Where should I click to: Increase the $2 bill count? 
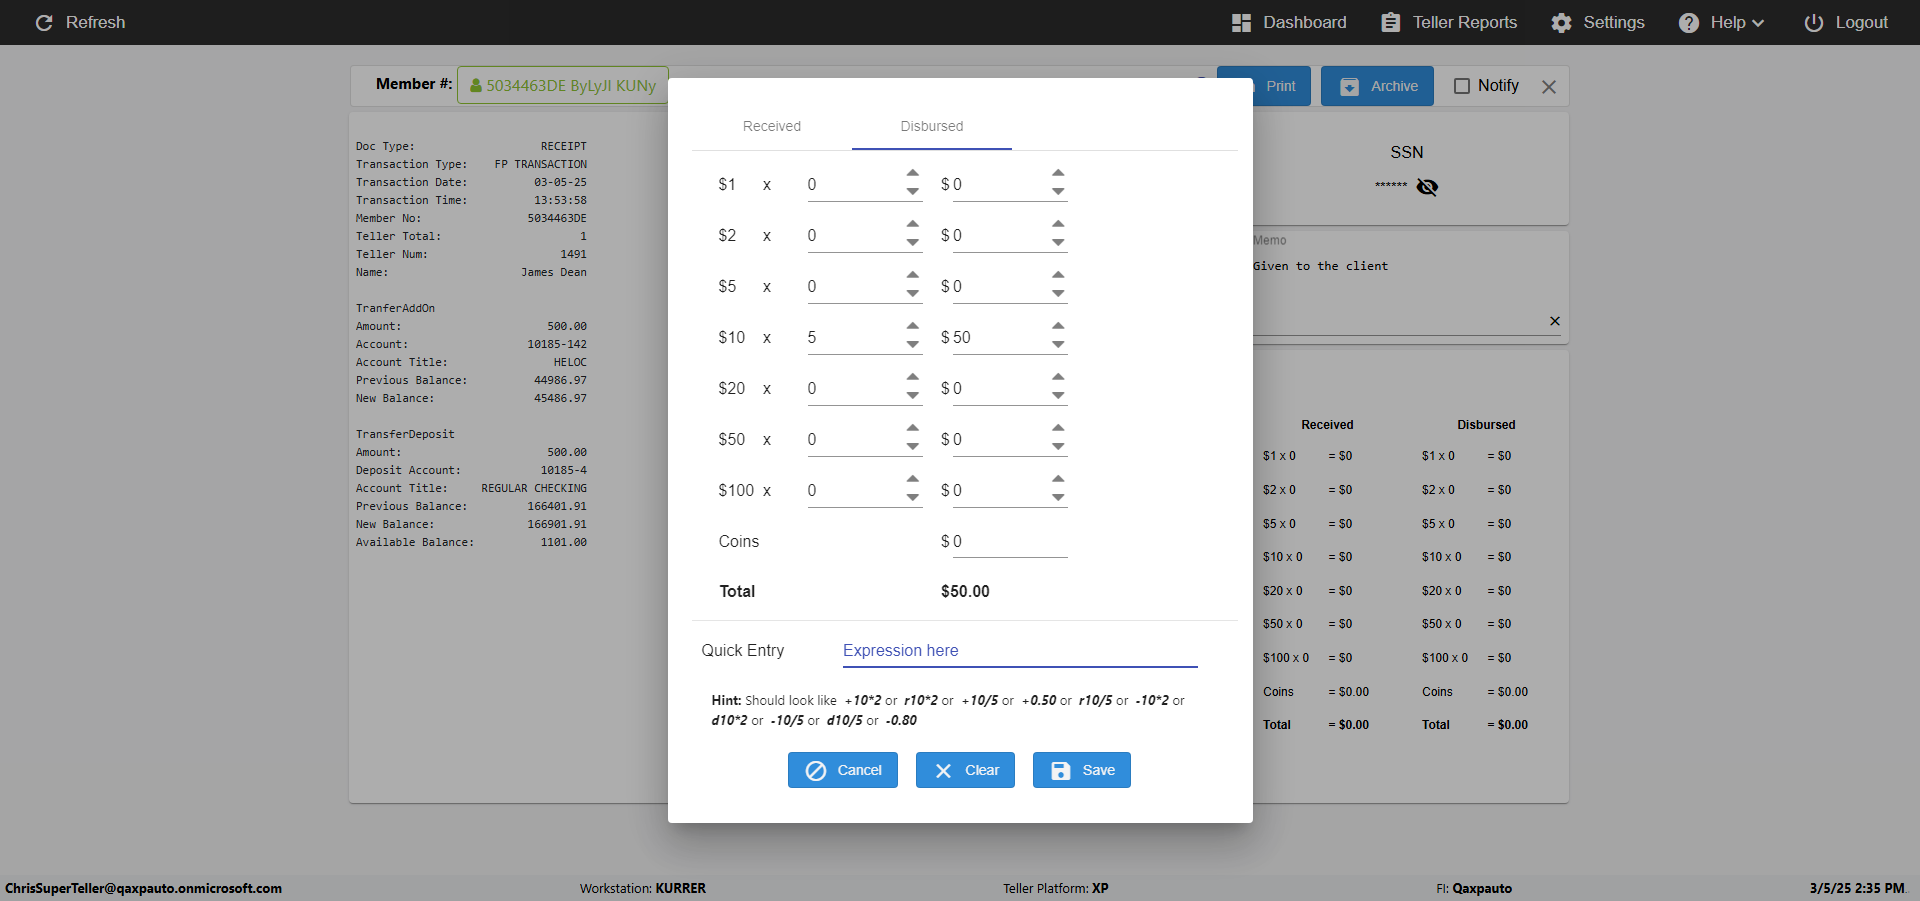[913, 225]
